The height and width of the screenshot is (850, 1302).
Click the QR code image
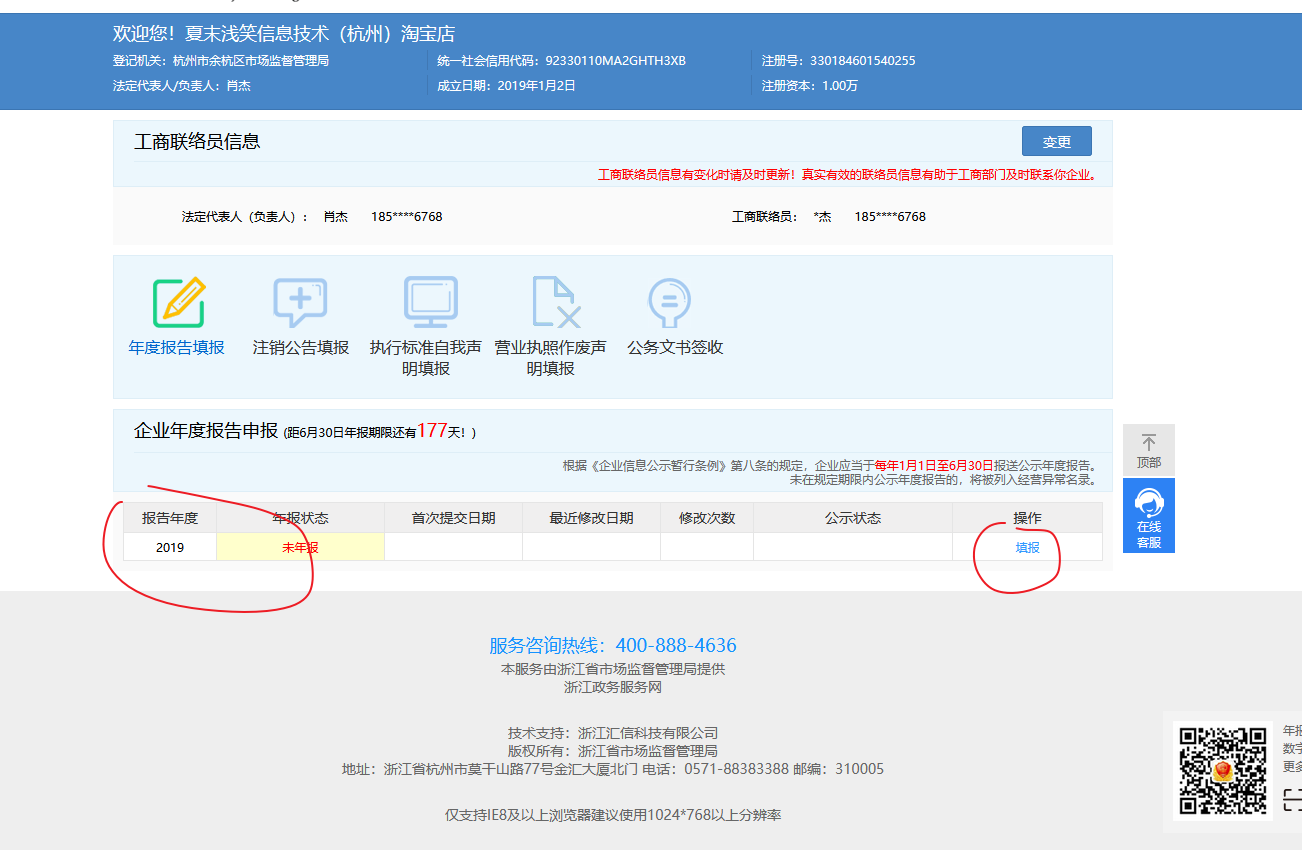tap(1223, 771)
